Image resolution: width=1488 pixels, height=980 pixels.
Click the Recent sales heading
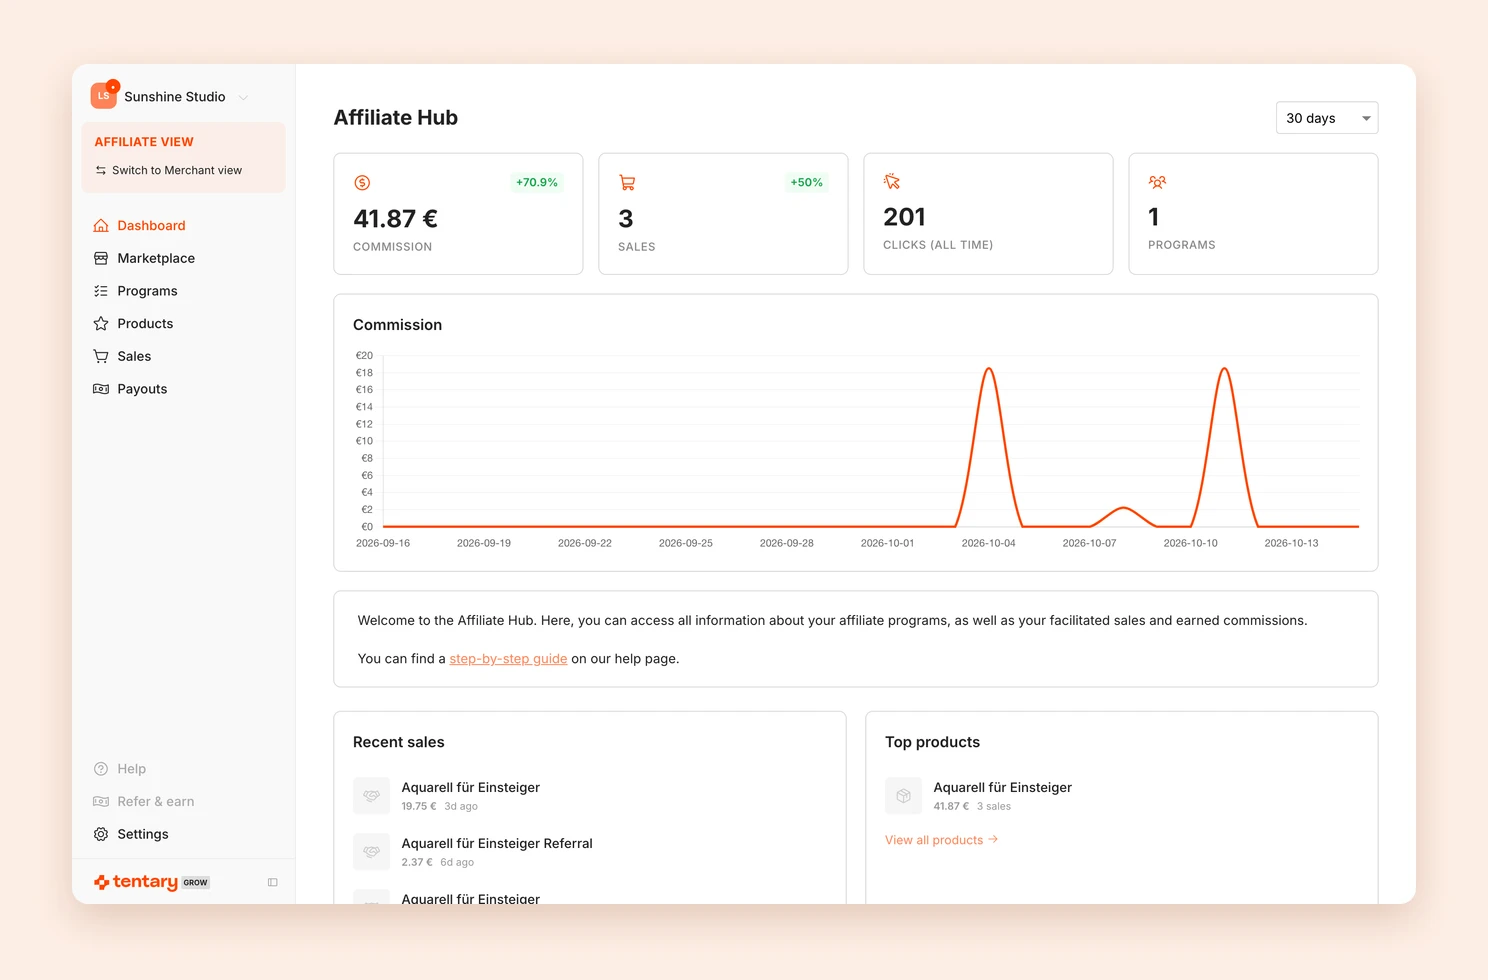[x=398, y=742]
